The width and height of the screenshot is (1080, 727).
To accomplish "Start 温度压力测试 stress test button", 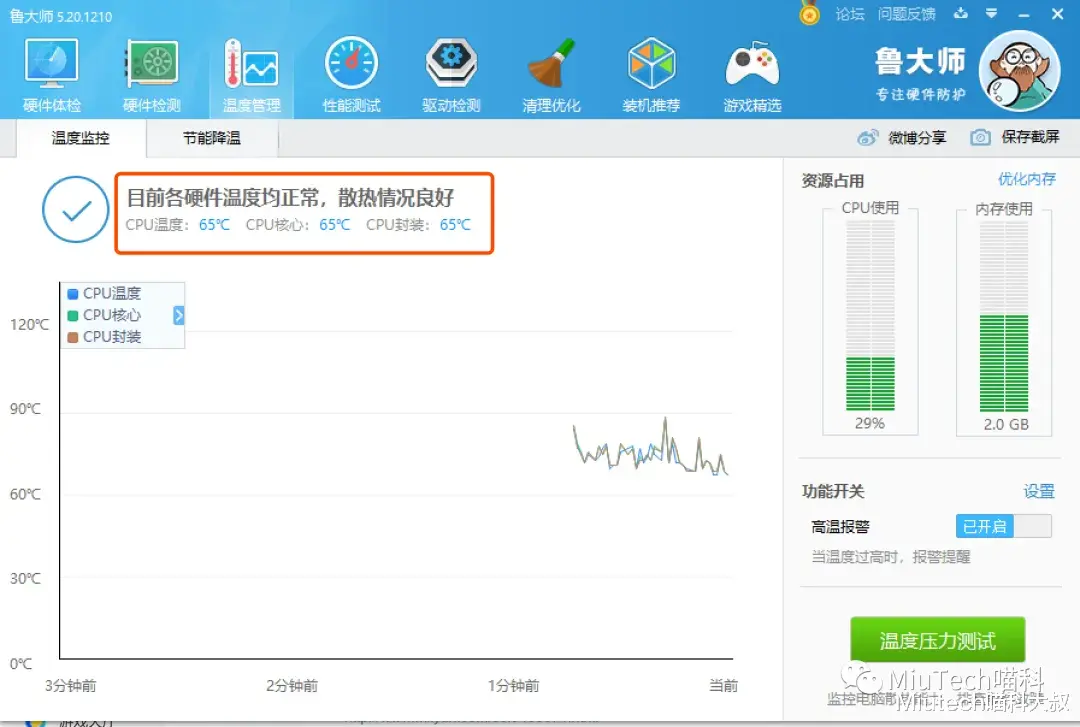I will pos(937,640).
